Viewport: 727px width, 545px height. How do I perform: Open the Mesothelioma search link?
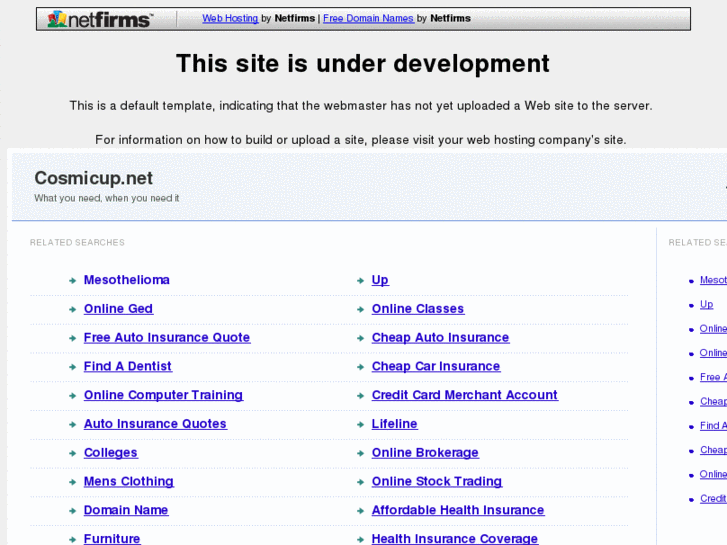[x=127, y=280]
